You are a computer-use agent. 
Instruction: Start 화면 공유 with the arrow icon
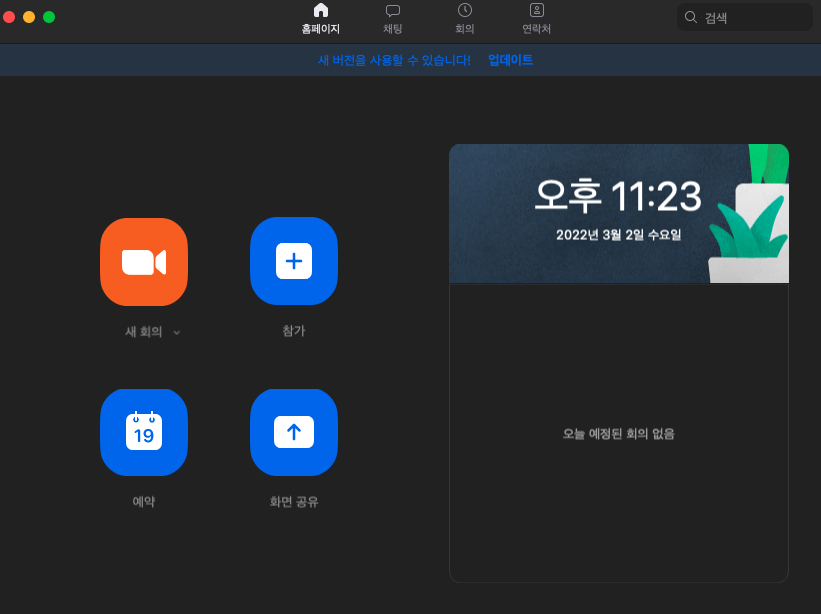[x=294, y=432]
